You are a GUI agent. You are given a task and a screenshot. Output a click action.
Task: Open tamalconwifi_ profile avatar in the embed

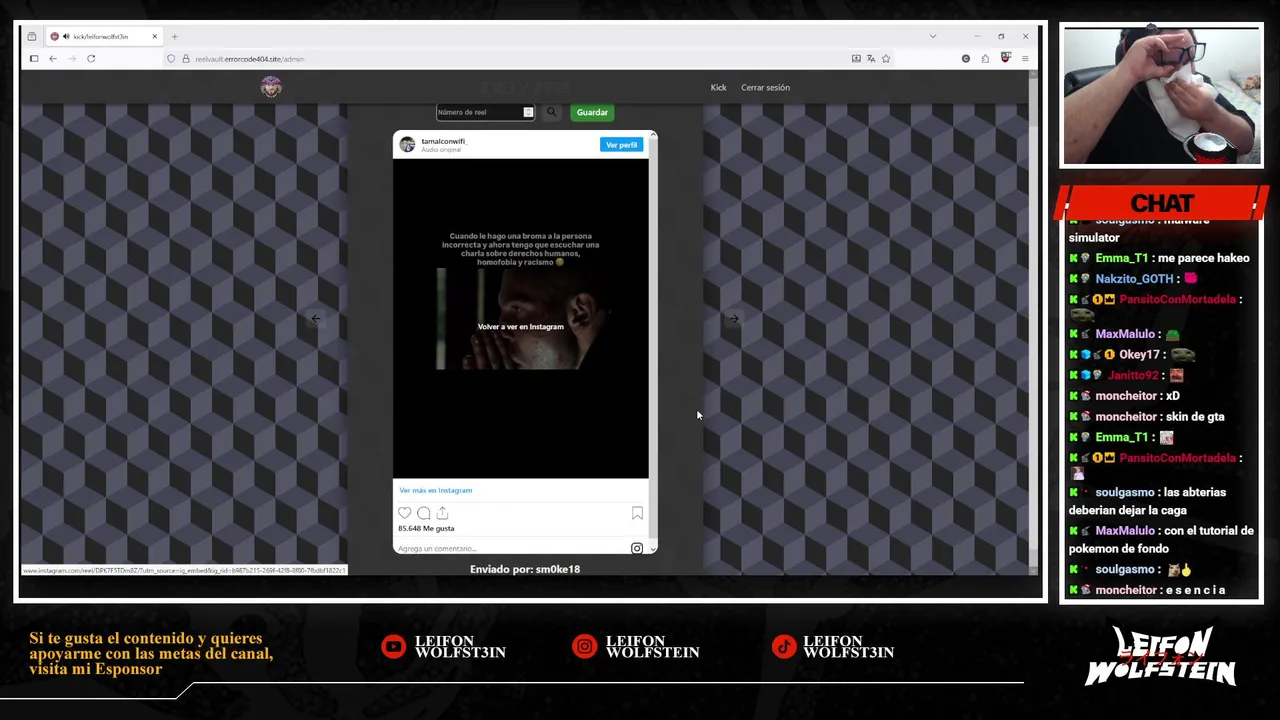point(407,145)
